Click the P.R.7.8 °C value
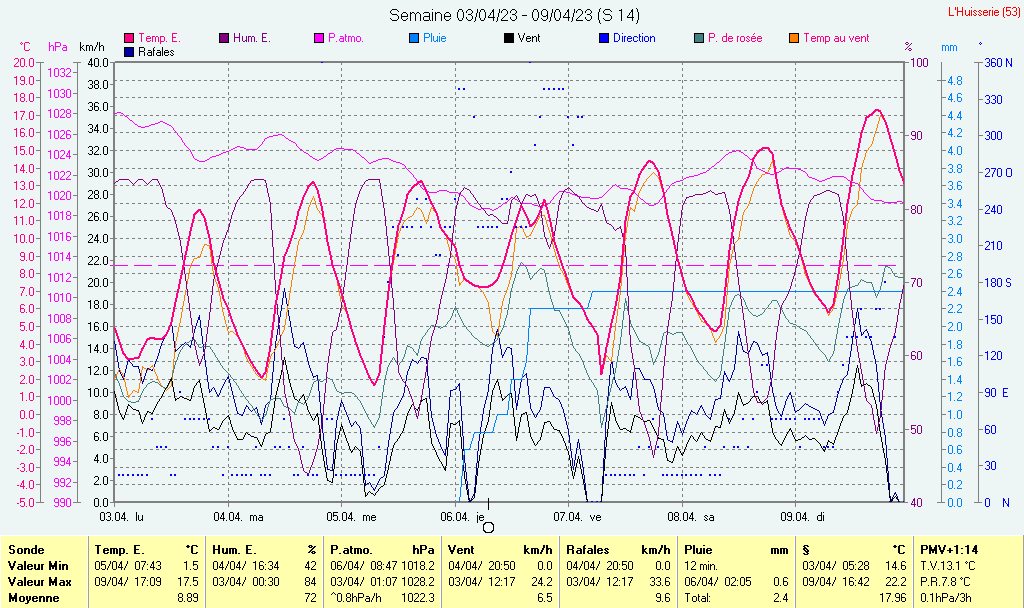 [x=946, y=581]
